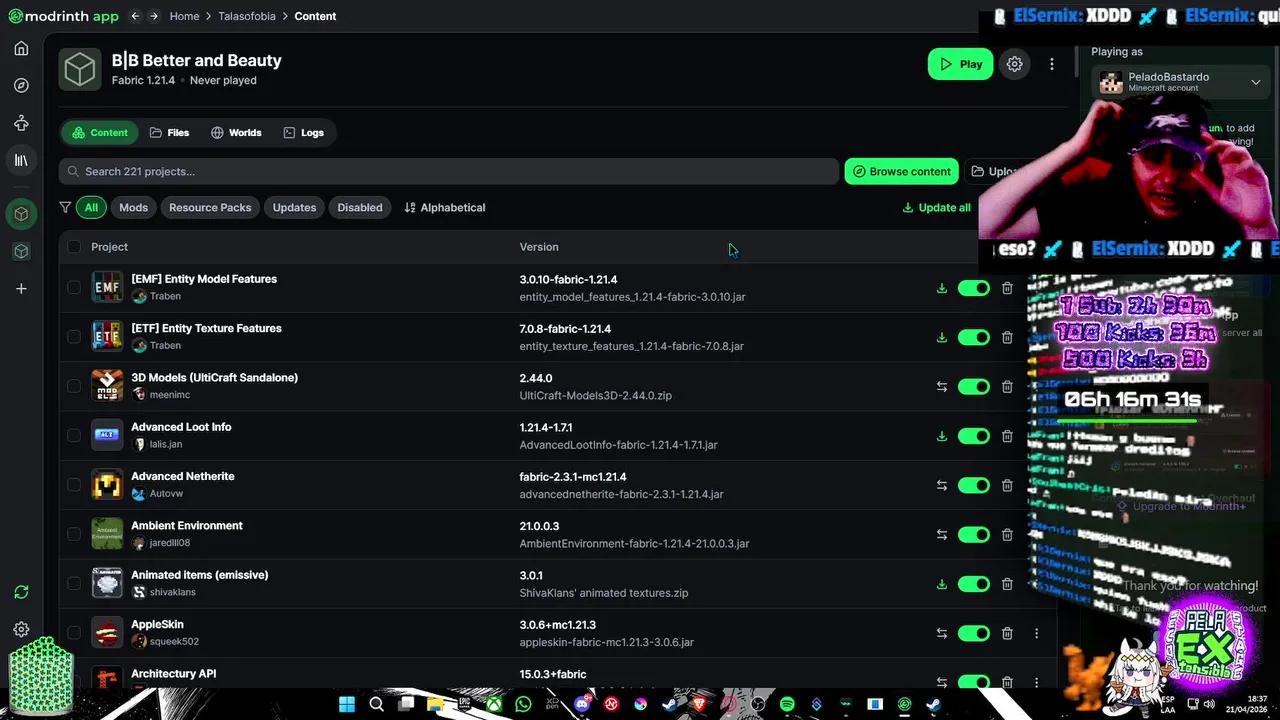
Task: Open the Talasofobia breadcrumb link
Action: tap(246, 16)
